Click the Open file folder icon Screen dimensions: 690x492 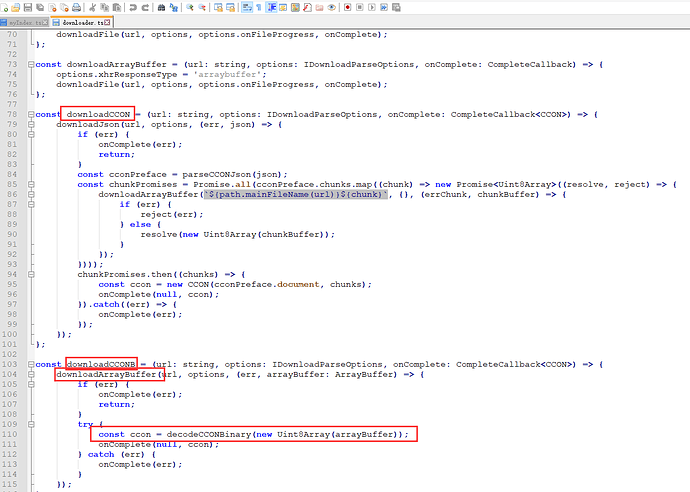pos(15,7)
